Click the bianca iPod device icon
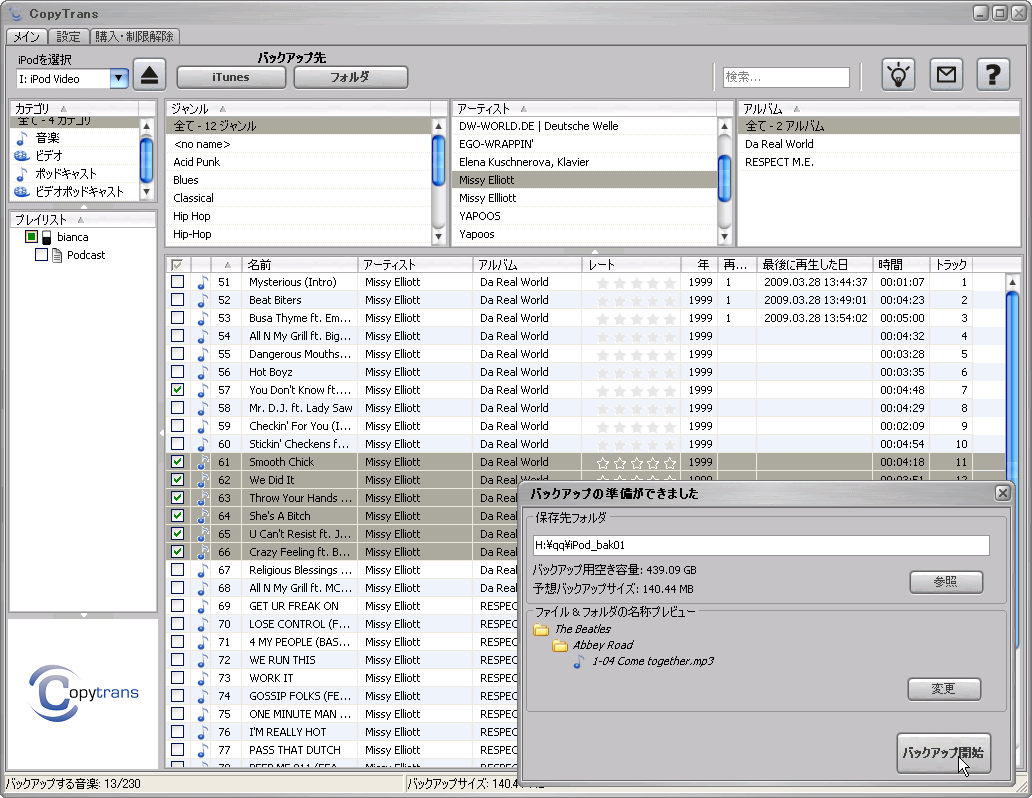This screenshot has width=1032, height=798. tap(47, 238)
